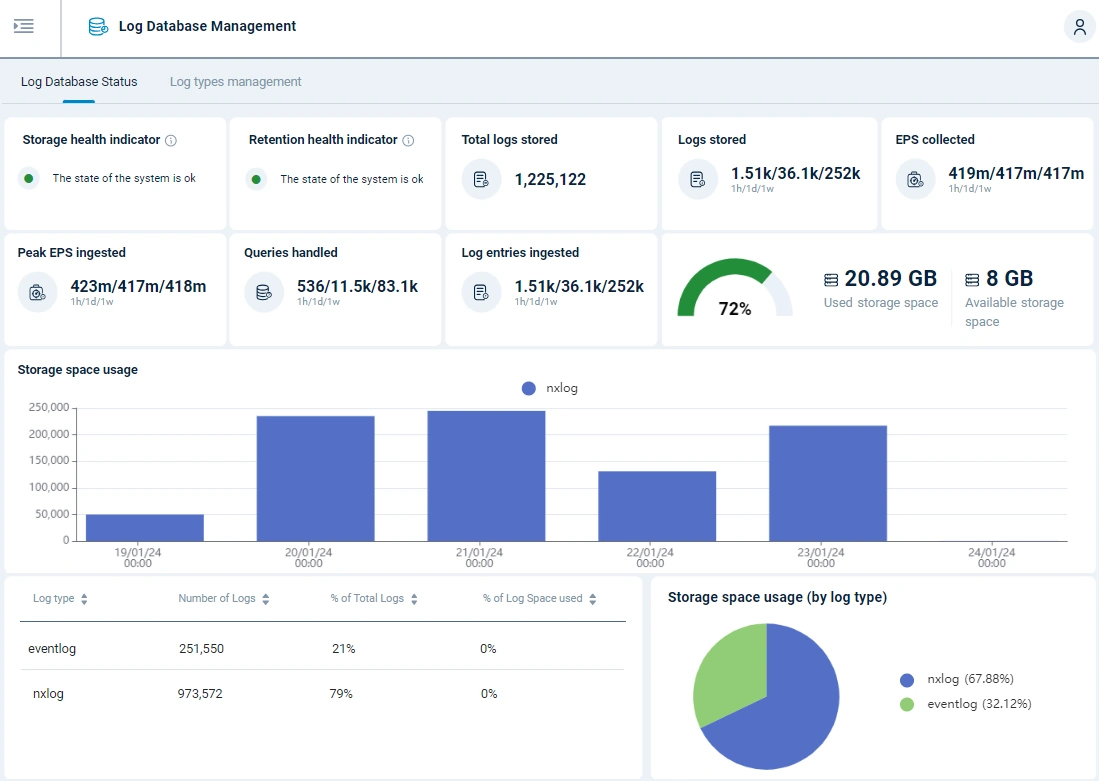Switch to the Log types management tab
The width and height of the screenshot is (1099, 781).
(235, 81)
